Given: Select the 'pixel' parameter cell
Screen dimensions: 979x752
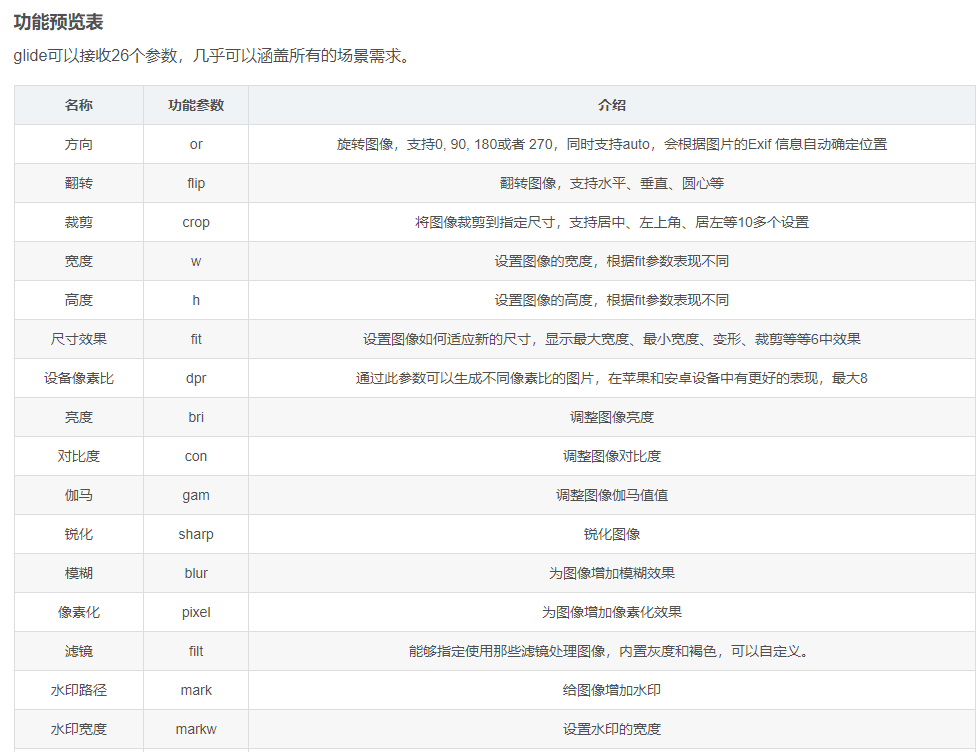Looking at the screenshot, I should point(196,613).
